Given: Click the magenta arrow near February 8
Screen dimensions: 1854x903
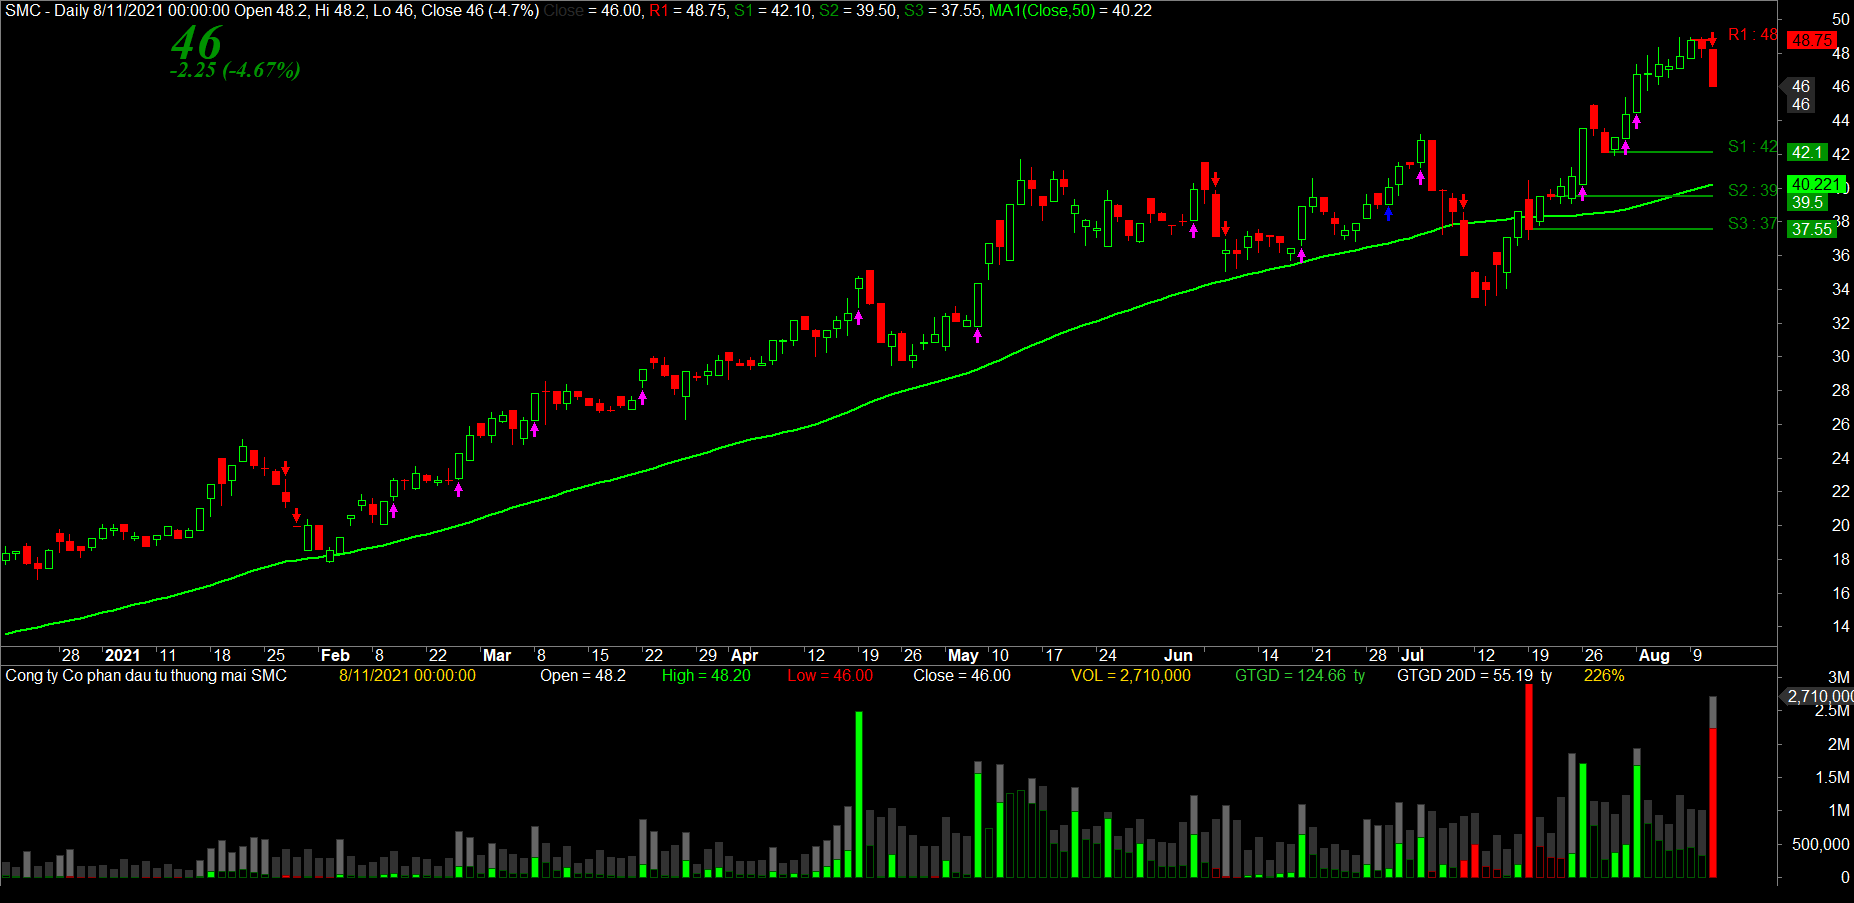Looking at the screenshot, I should coord(393,511).
